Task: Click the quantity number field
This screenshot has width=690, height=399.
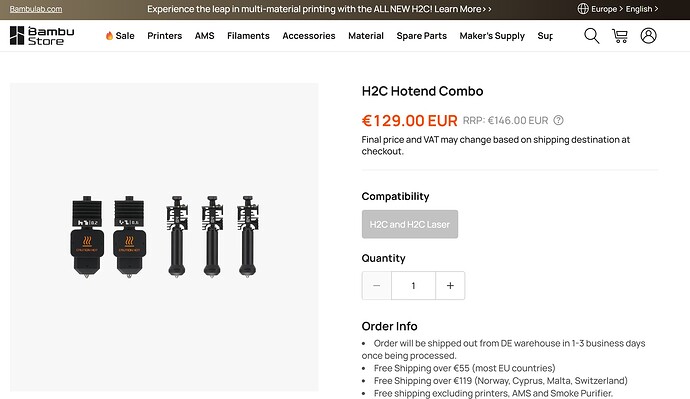Action: coord(413,286)
